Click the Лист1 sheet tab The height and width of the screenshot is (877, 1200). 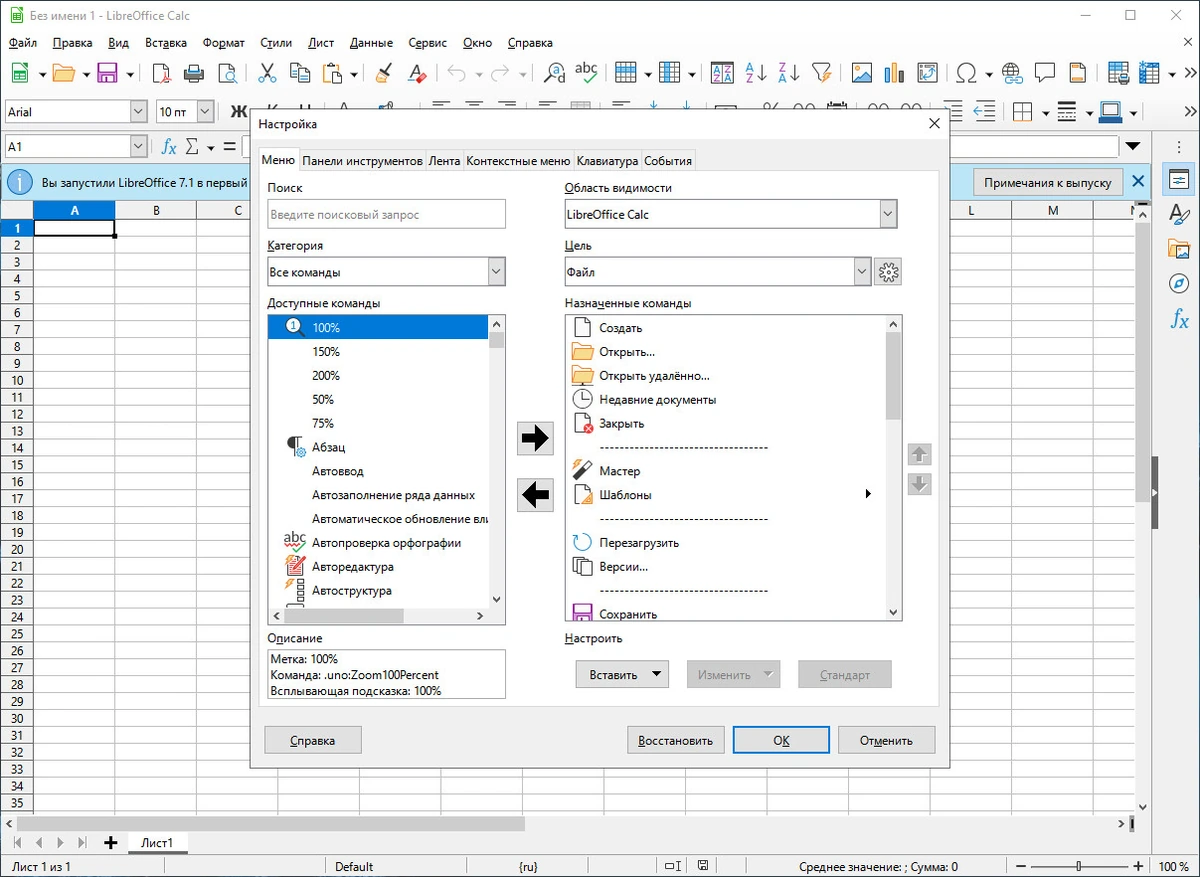(157, 843)
